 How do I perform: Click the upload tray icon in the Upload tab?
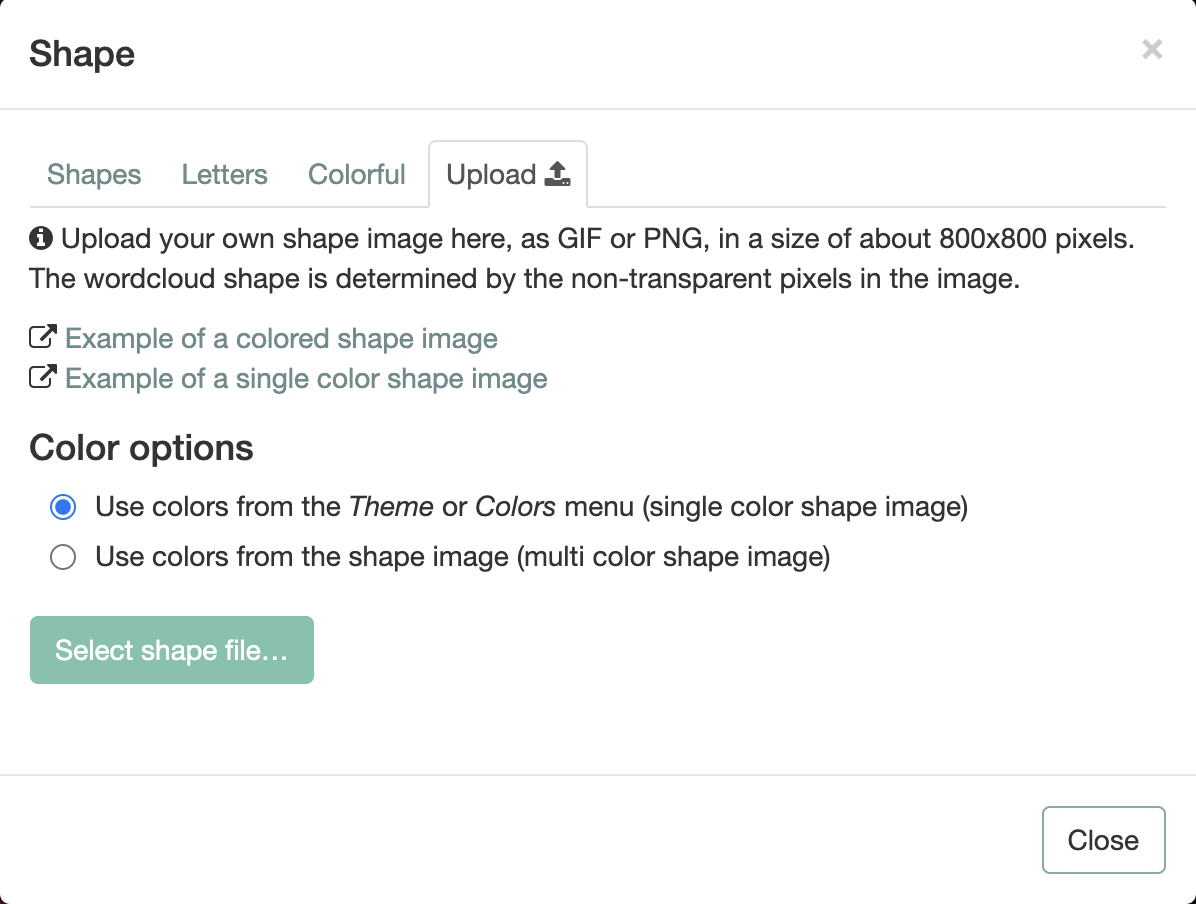point(558,174)
